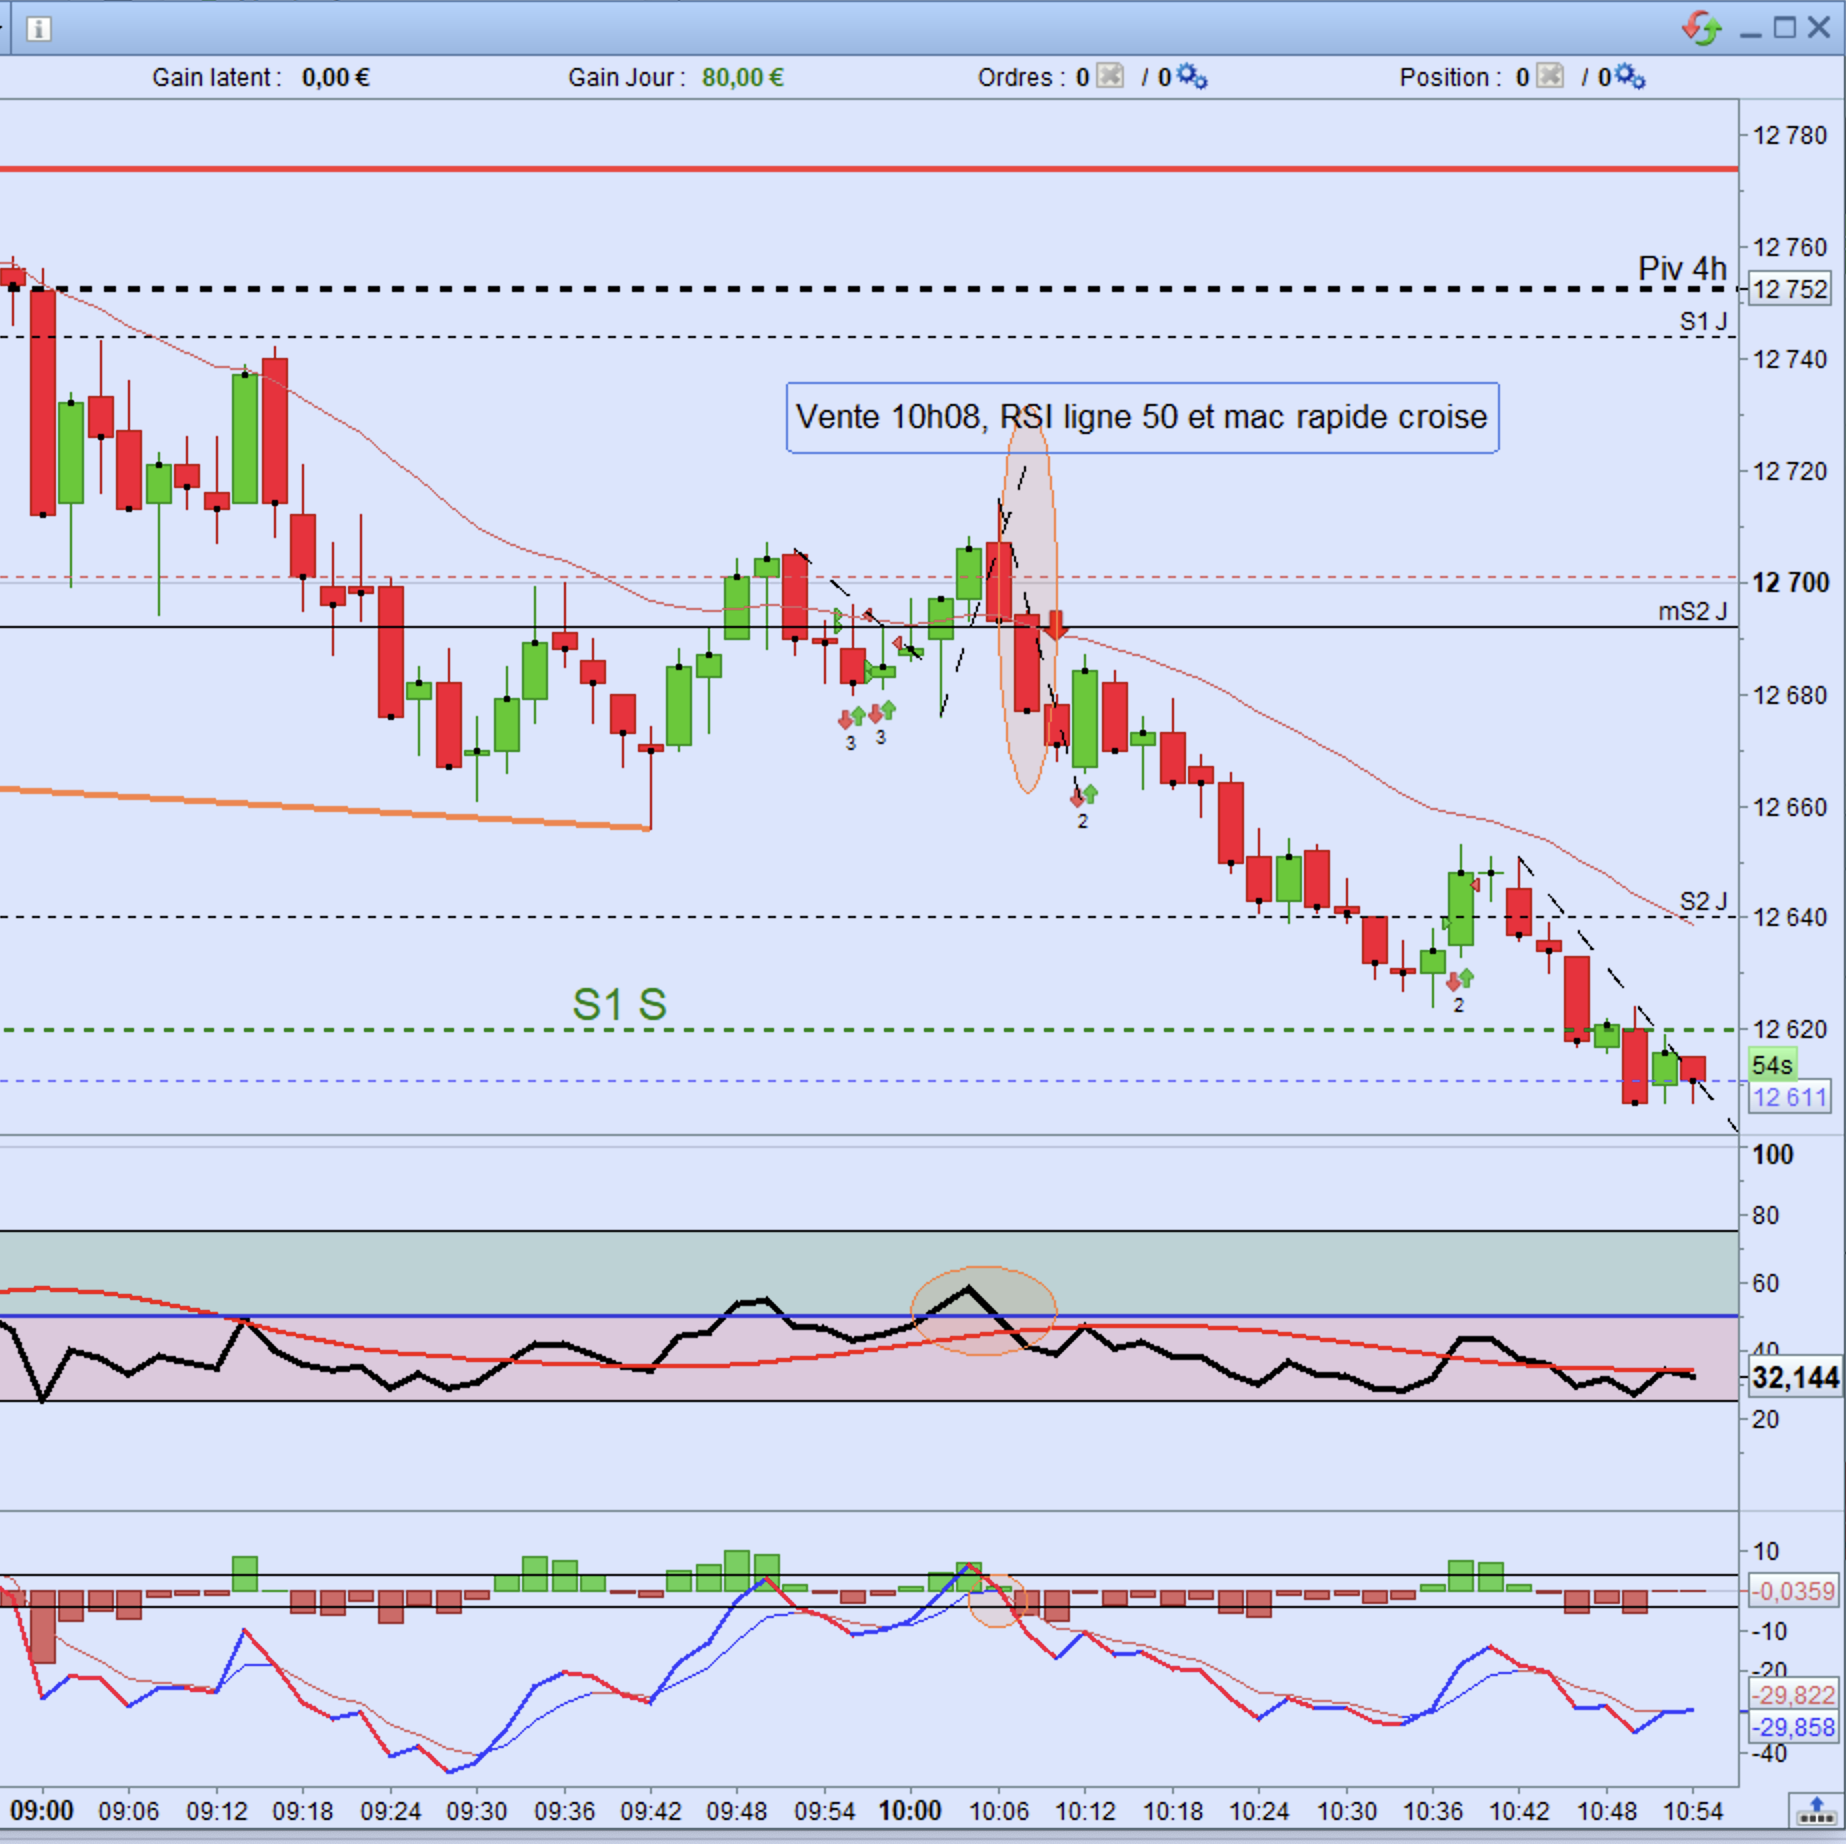This screenshot has width=1846, height=1844.
Task: Open the Ordres gear settings icon
Action: pos(1191,76)
